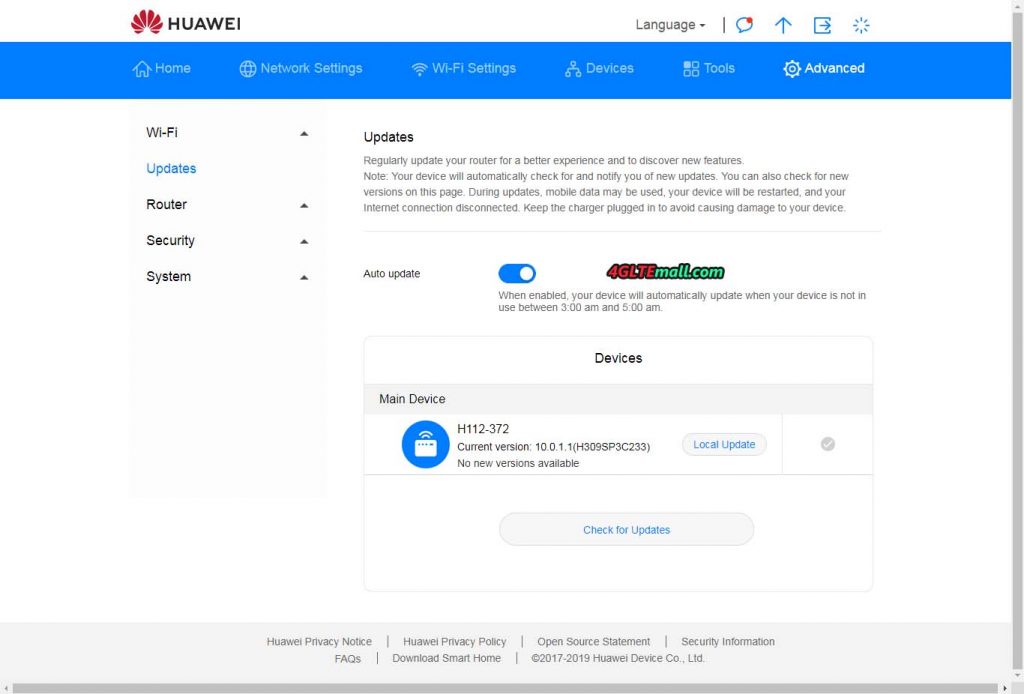Switch to the Devices tab
This screenshot has height=694, width=1024.
point(598,68)
